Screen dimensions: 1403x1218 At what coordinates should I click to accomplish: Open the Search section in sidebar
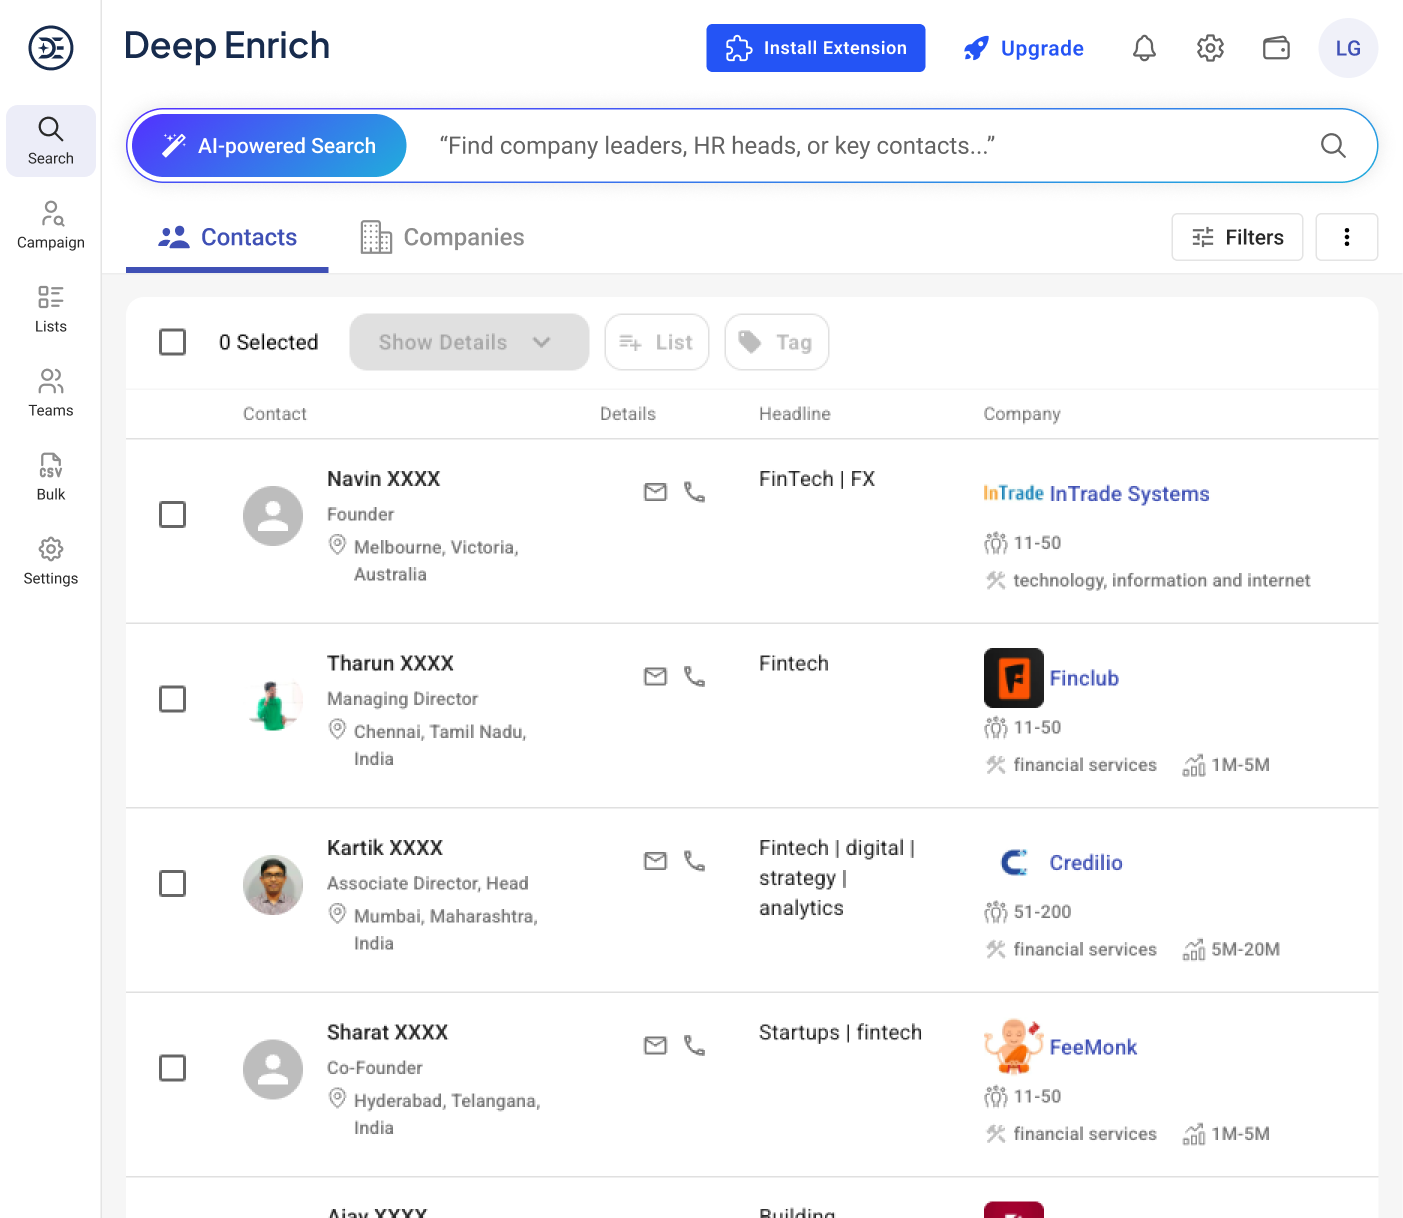tap(50, 140)
